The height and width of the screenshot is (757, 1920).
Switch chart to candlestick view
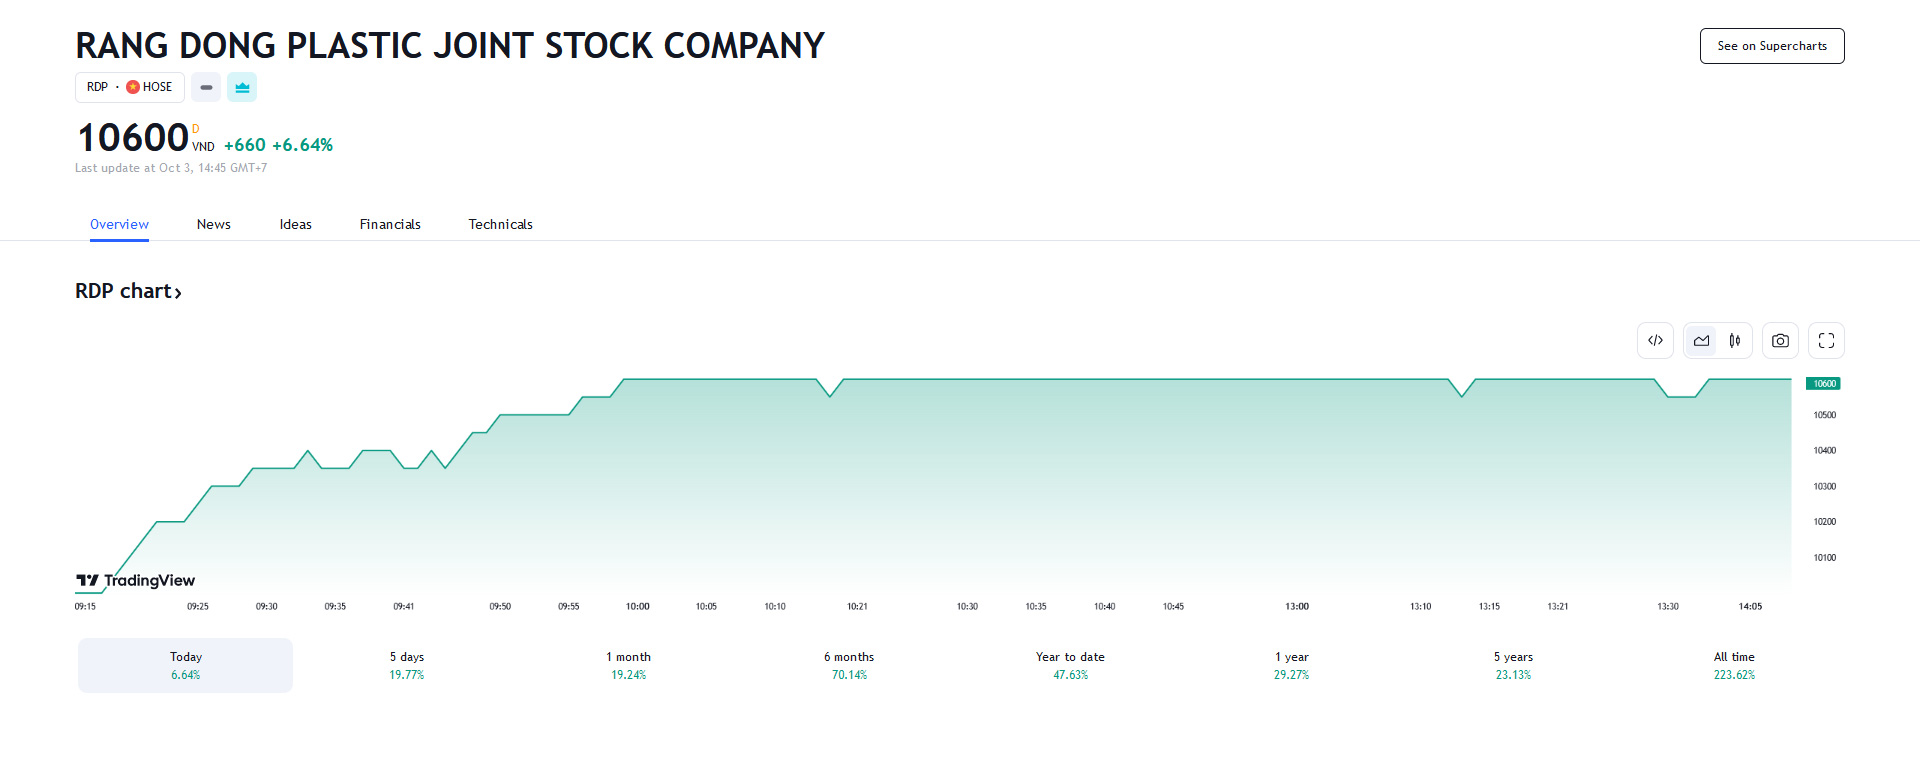pos(1735,340)
